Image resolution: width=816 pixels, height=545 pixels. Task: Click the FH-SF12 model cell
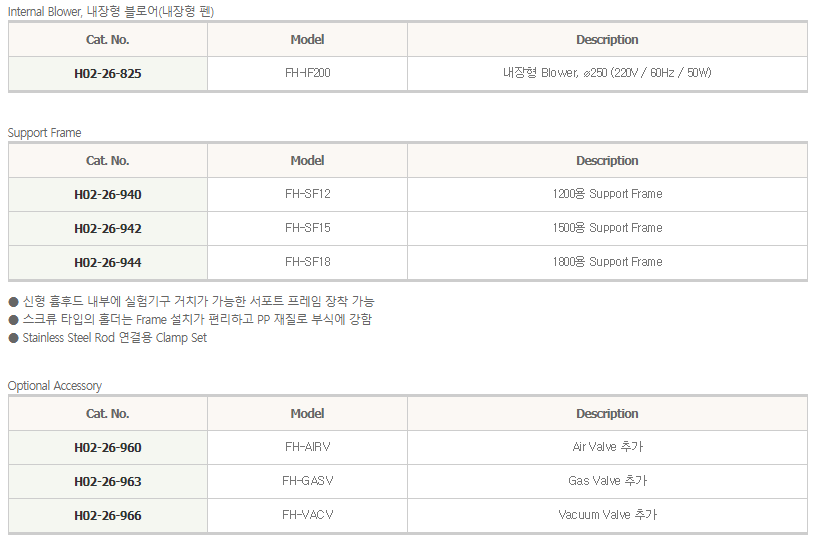(x=308, y=194)
